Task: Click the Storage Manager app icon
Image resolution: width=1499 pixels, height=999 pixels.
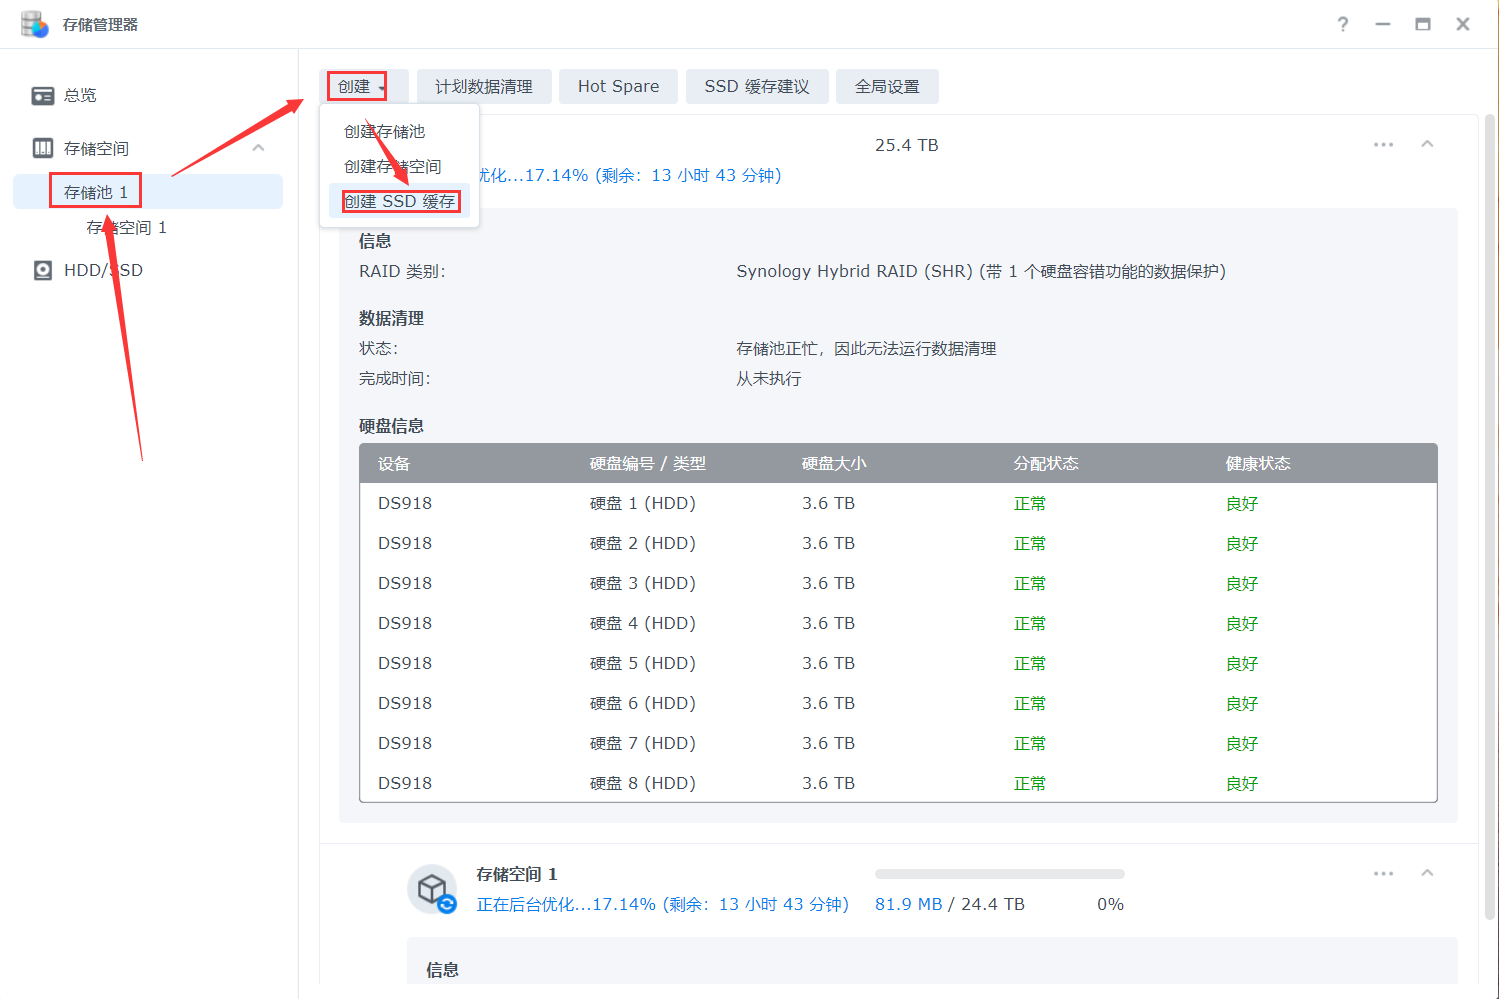Action: tap(34, 24)
